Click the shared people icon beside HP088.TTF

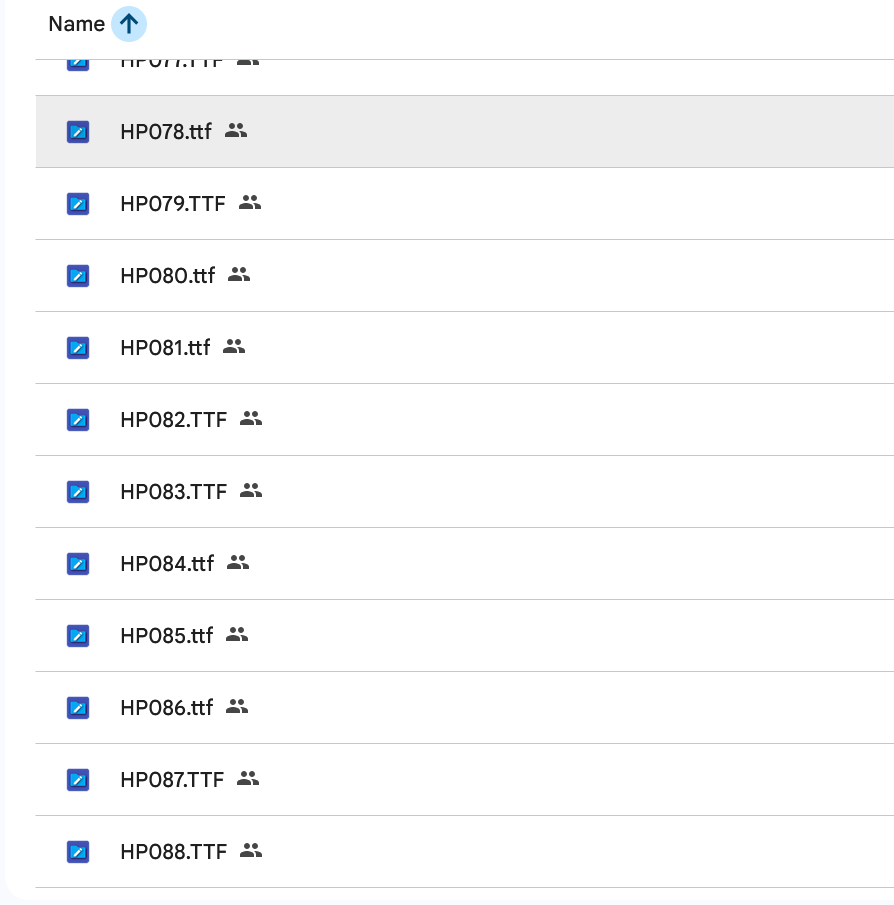(251, 851)
